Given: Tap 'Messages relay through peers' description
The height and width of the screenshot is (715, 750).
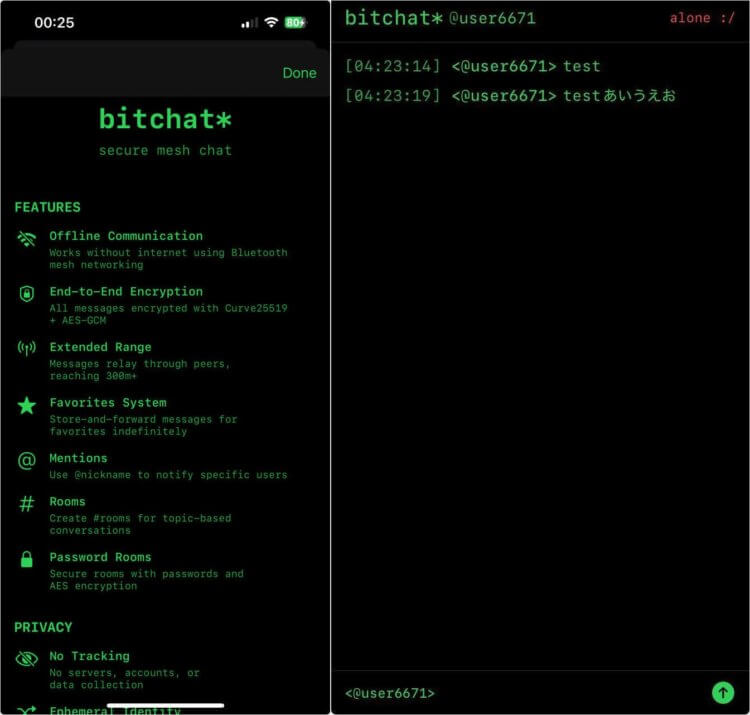Looking at the screenshot, I should point(139,369).
